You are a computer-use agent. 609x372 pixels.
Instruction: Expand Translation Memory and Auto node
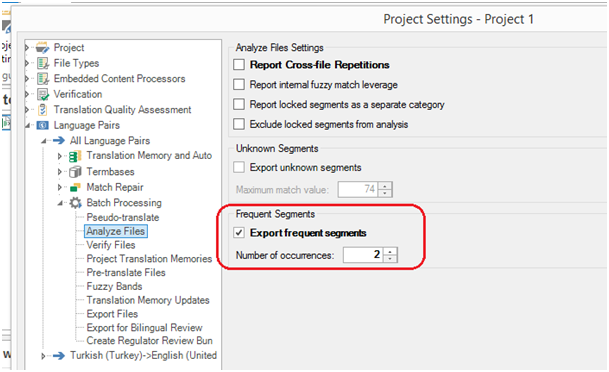pos(59,156)
